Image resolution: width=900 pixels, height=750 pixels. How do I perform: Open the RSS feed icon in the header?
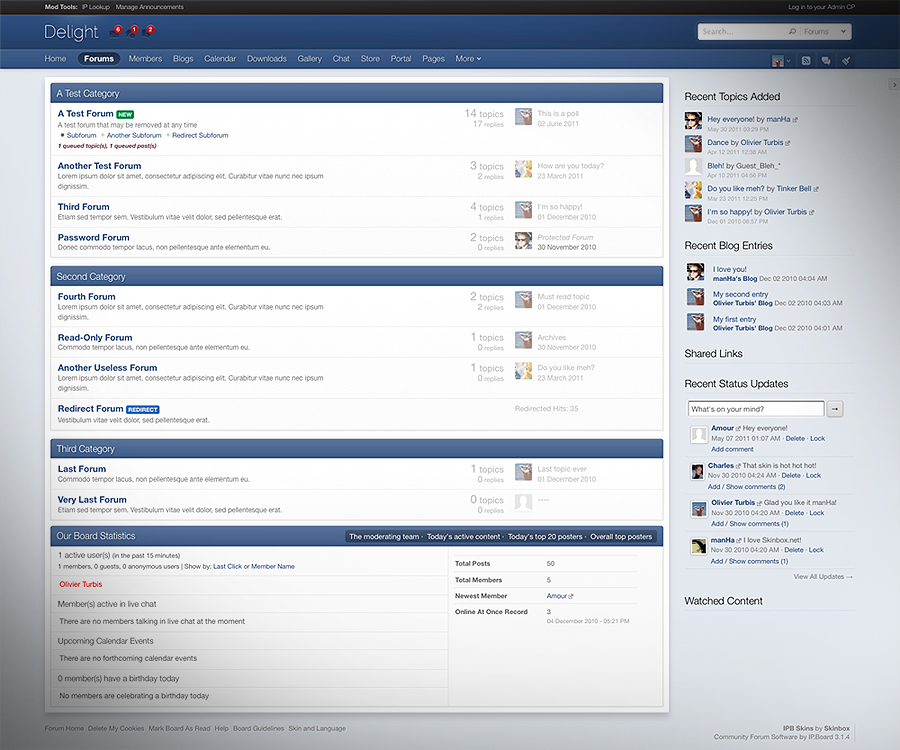coord(807,60)
